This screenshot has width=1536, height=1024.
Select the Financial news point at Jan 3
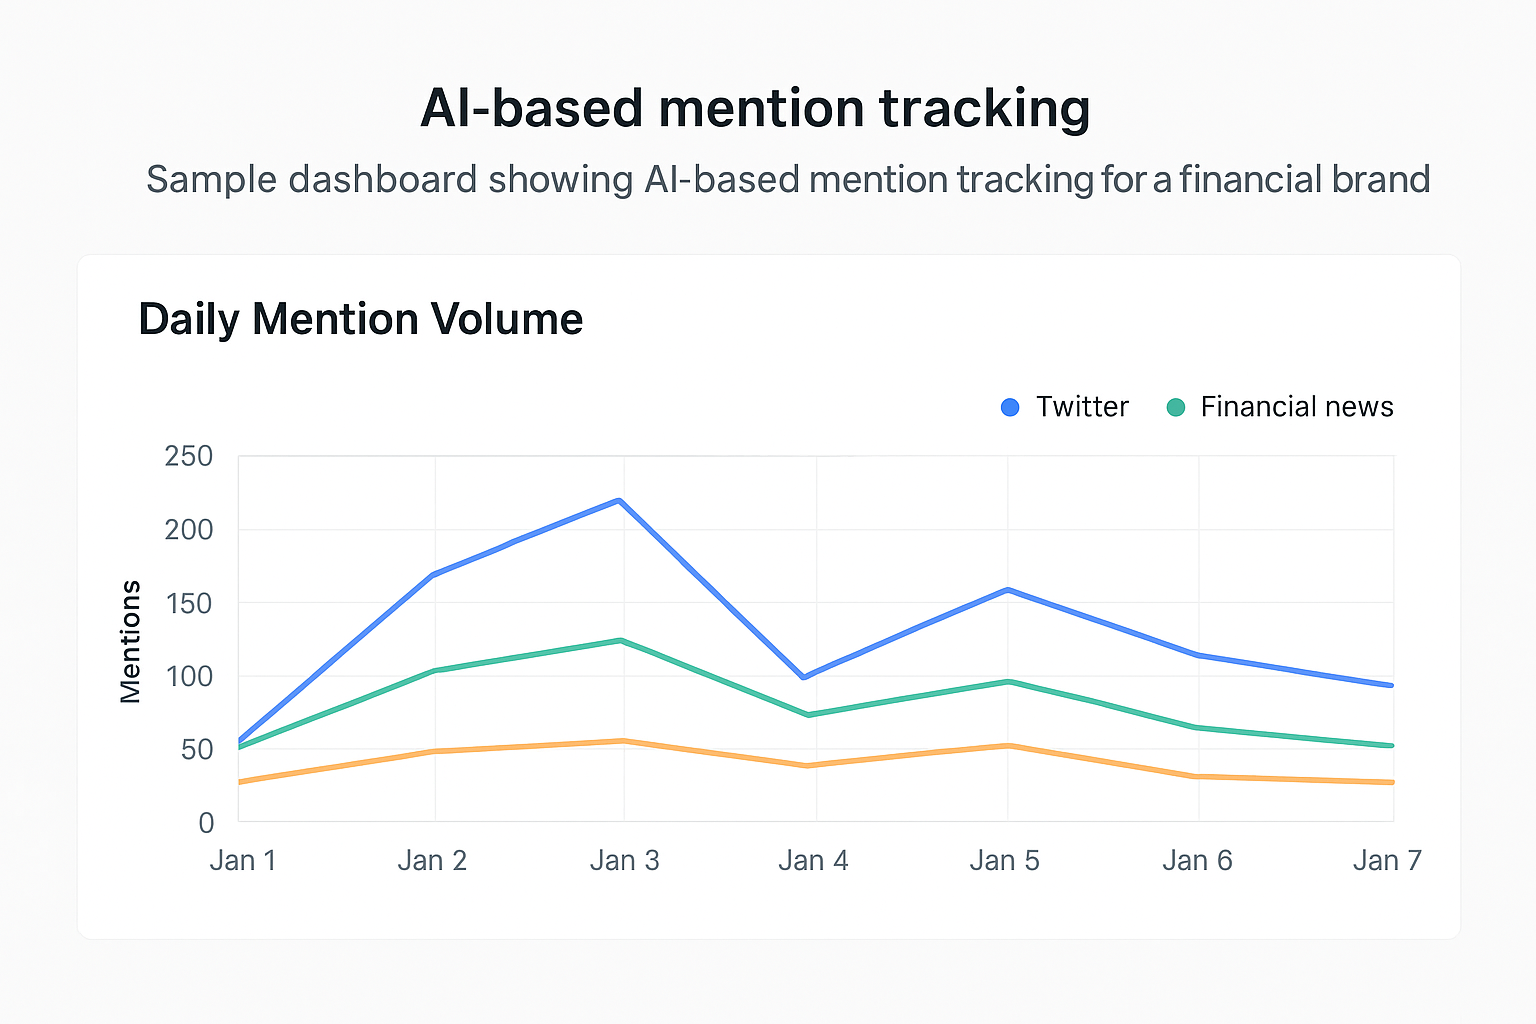tap(621, 640)
